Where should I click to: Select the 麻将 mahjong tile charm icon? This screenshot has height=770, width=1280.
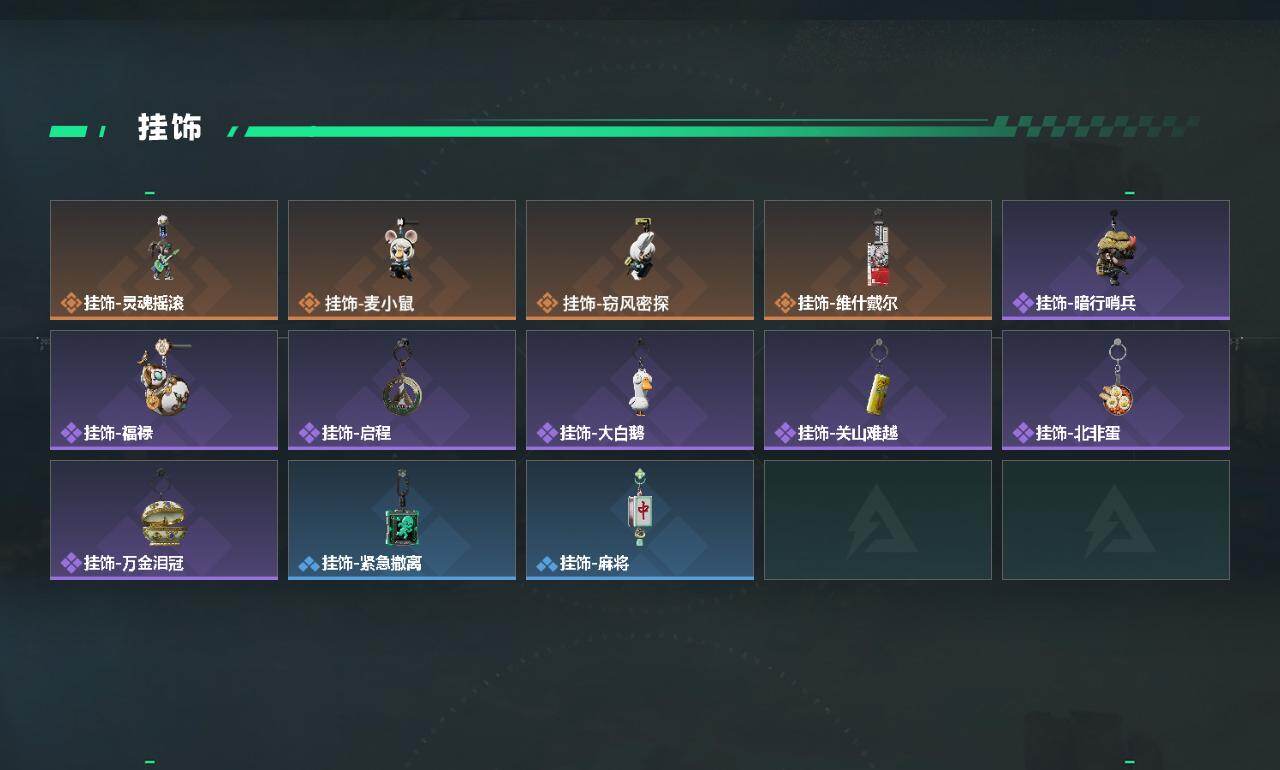point(640,508)
